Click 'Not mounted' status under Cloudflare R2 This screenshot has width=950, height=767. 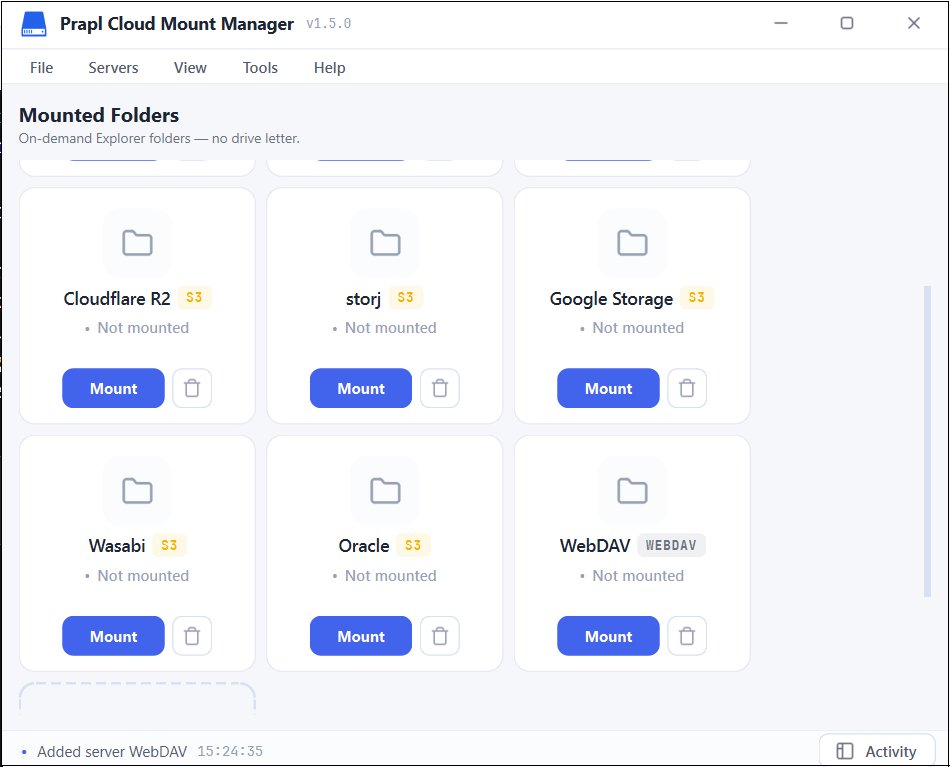point(143,328)
